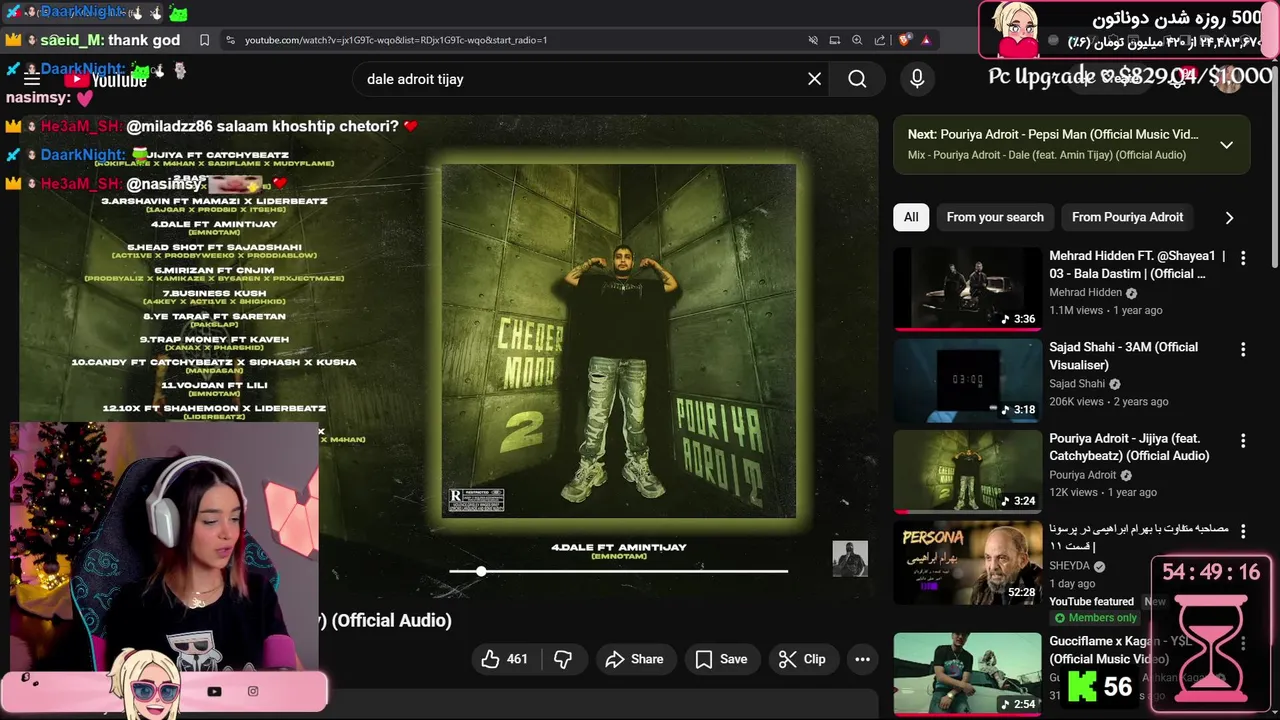Viewport: 1280px width, 720px height.
Task: Open Jijiya feat. Catchybeatz thumbnail
Action: tap(967, 471)
